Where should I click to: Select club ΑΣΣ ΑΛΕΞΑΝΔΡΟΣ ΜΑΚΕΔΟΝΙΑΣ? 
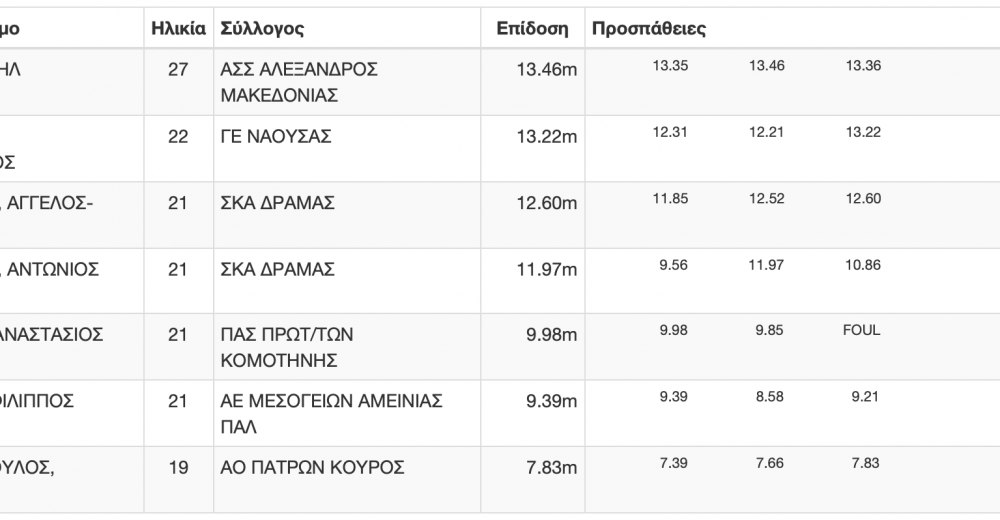[299, 82]
